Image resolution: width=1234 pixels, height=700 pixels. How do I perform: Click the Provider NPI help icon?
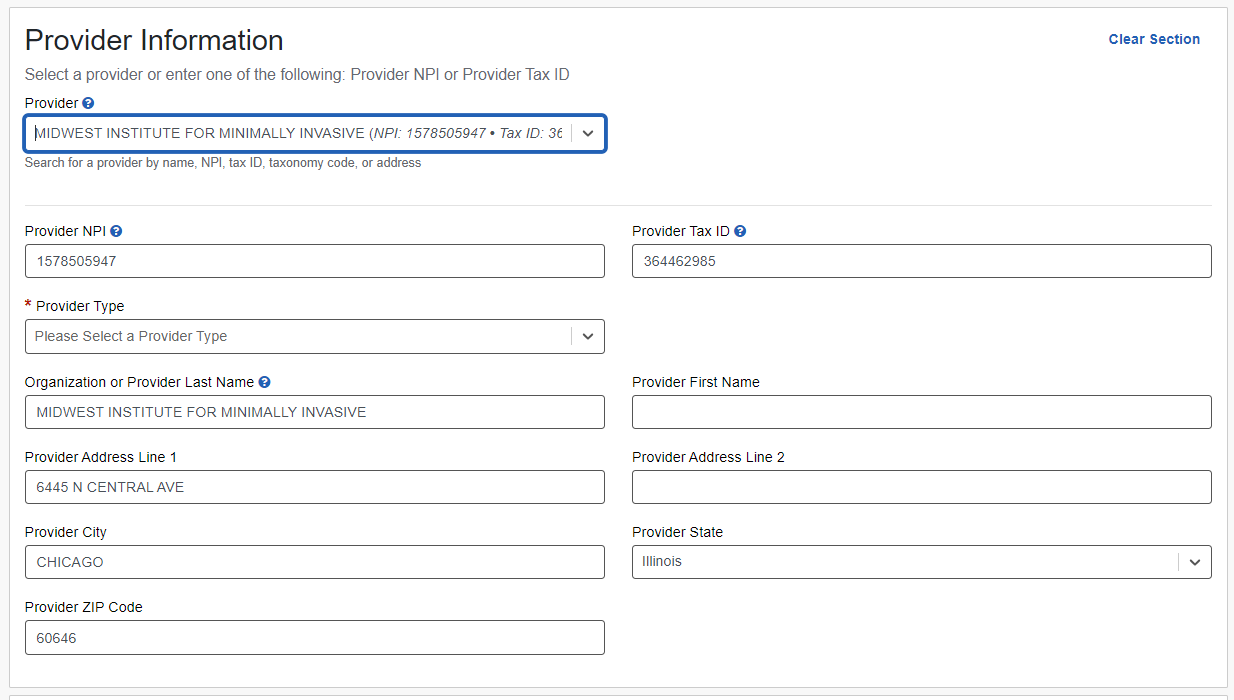pos(116,231)
